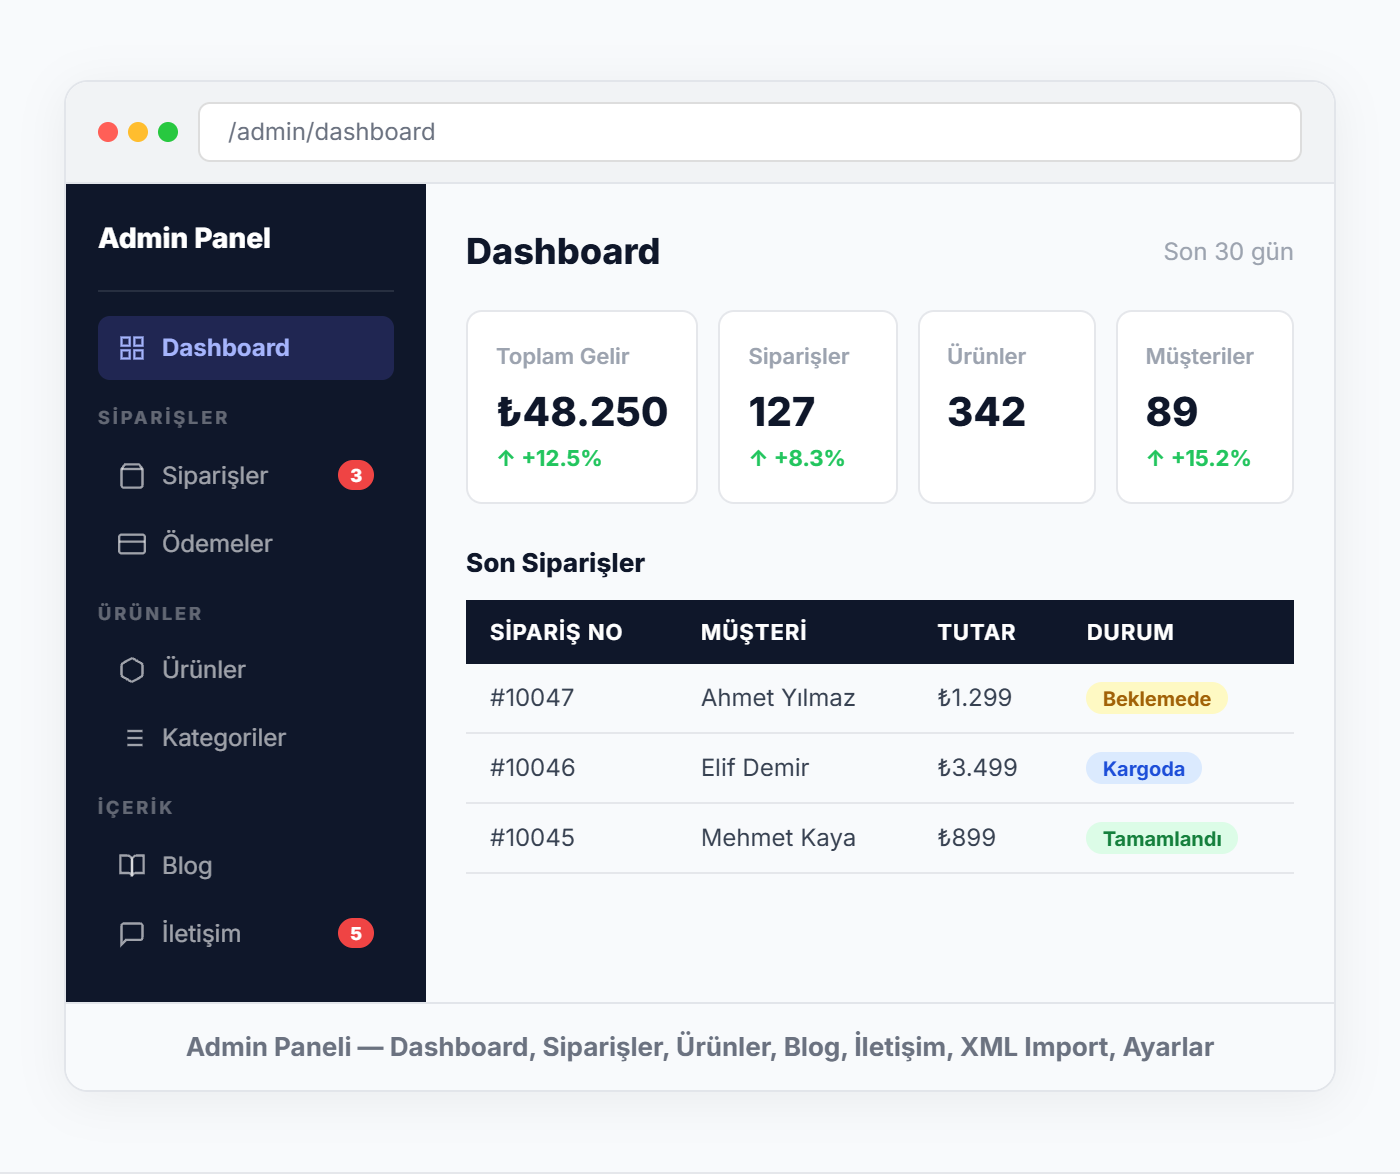The image size is (1400, 1174).
Task: Select order number #10047
Action: point(532,698)
